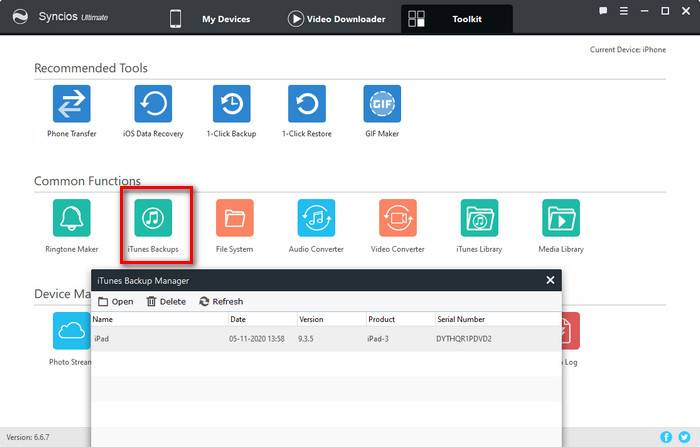Click the Current Device: iPhone label
Screen dimensions: 700x447
click(x=628, y=50)
